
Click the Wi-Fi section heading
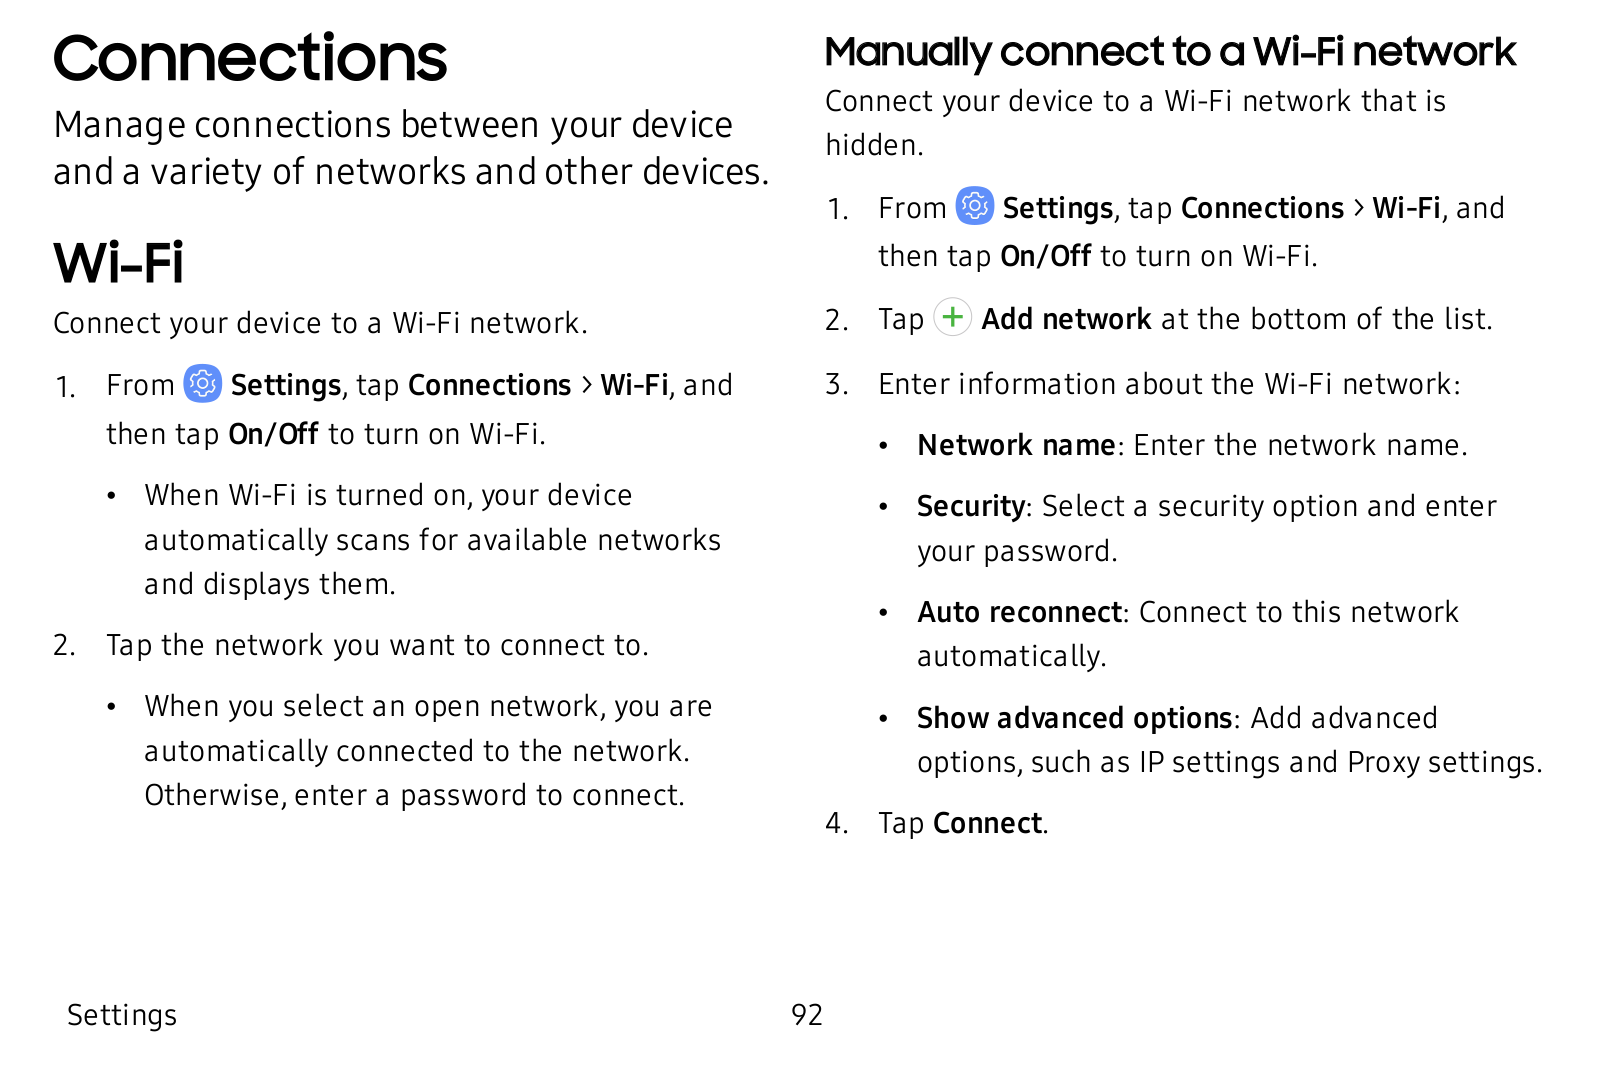click(119, 263)
